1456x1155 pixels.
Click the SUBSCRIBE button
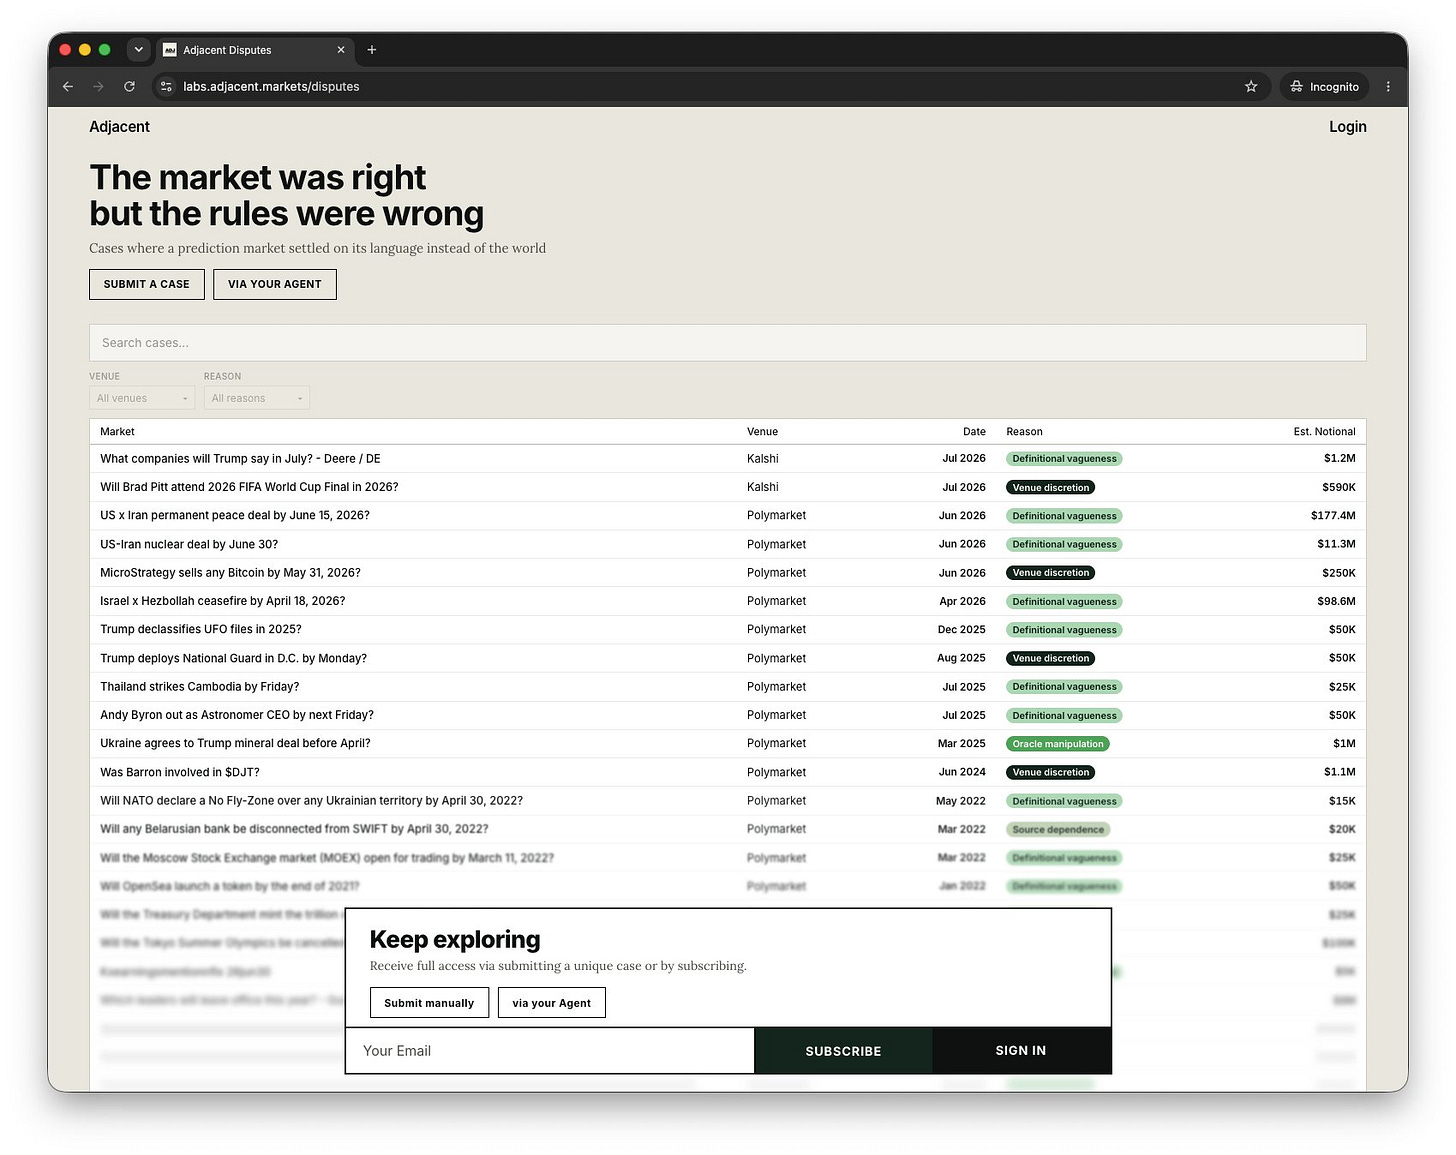pos(843,1051)
